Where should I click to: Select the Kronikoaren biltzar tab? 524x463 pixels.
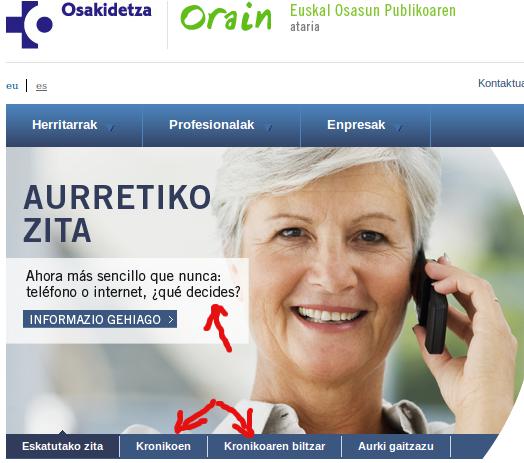pyautogui.click(x=274, y=446)
